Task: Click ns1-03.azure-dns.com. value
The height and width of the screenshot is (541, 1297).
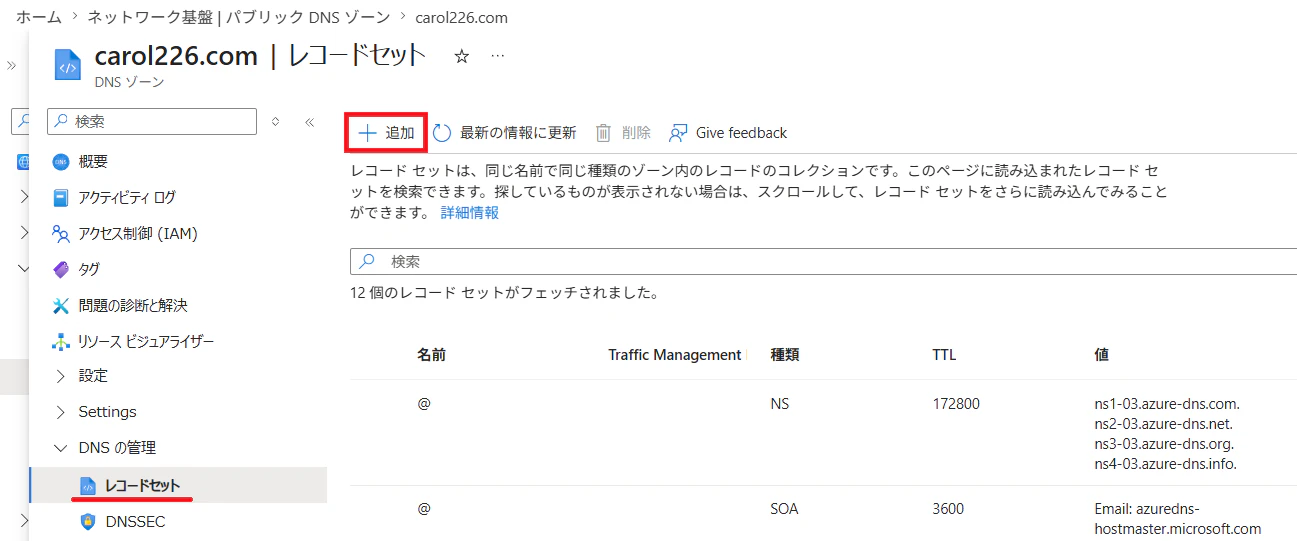Action: point(1167,404)
